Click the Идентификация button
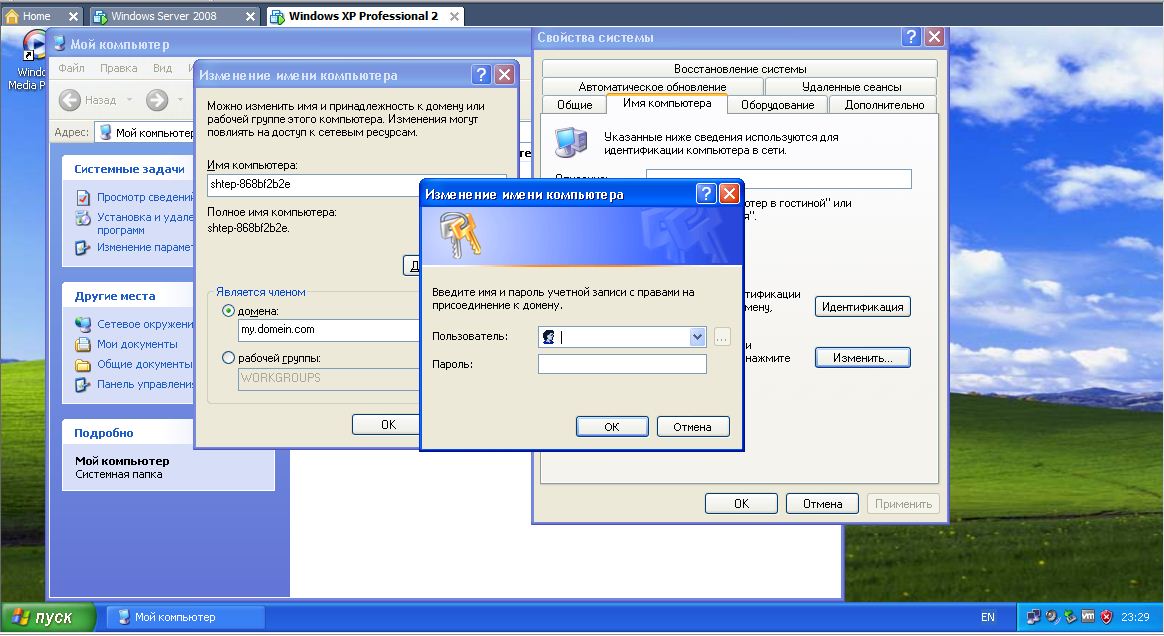 tap(863, 307)
